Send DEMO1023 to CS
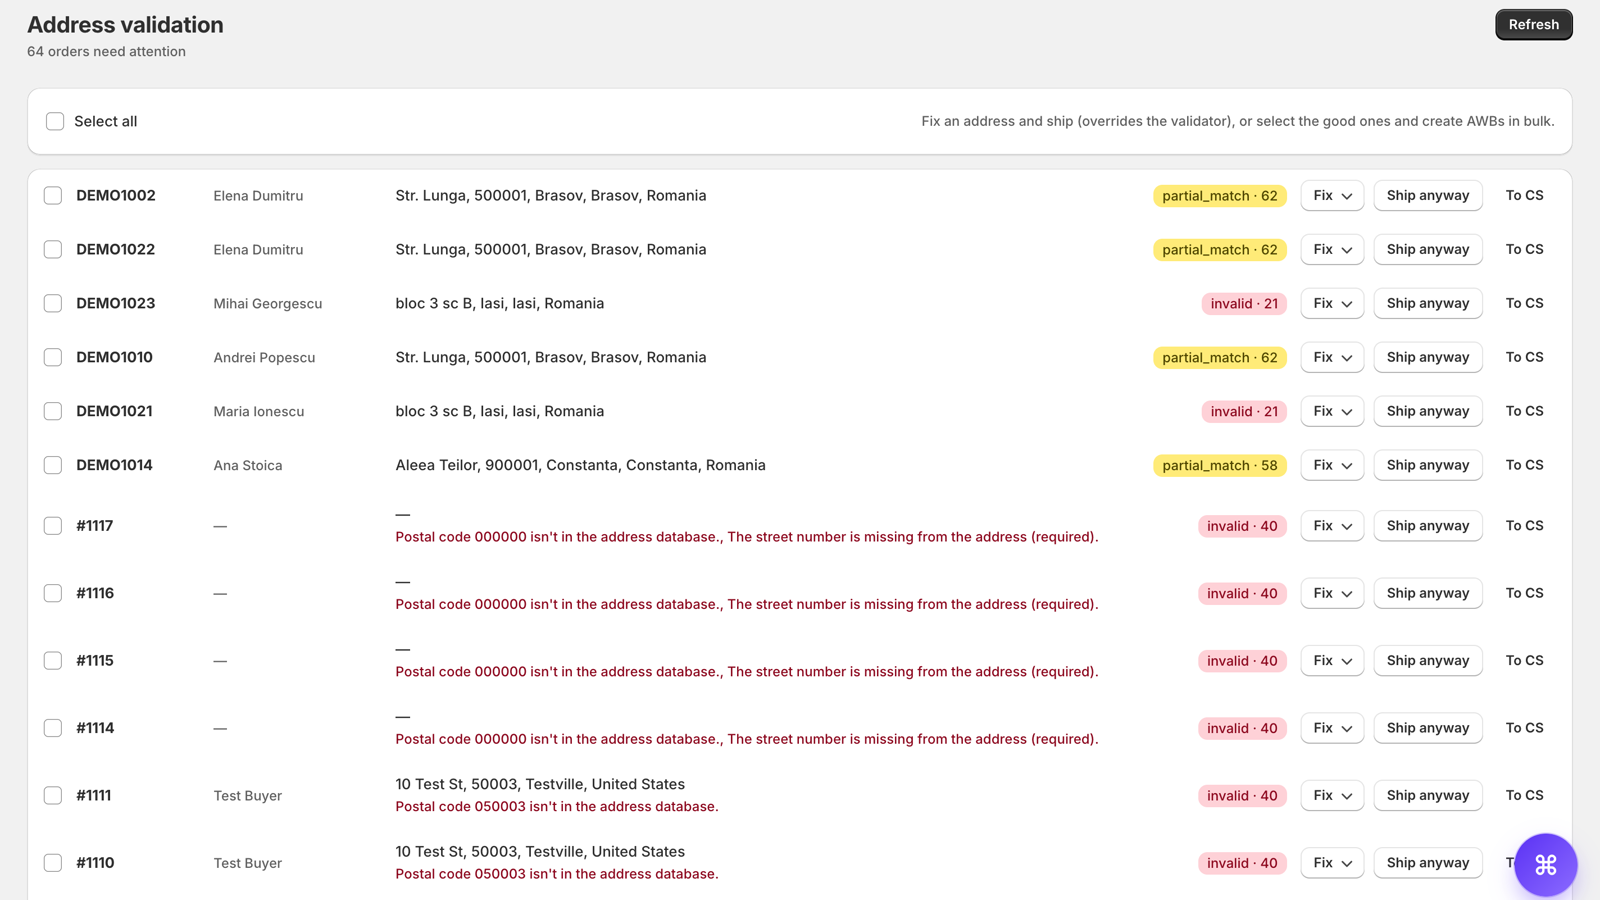 (x=1524, y=304)
